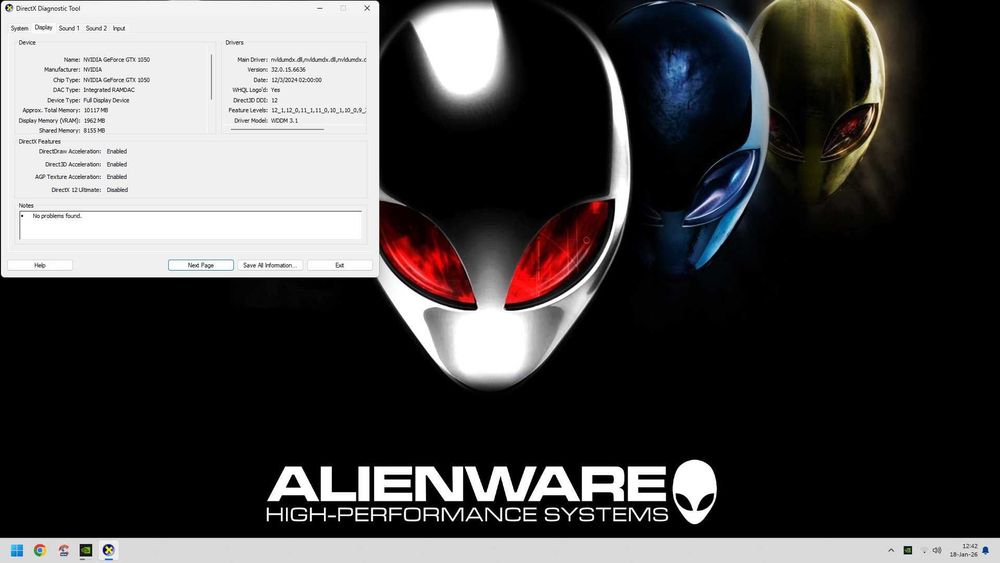Click the Integrated RAMDAC value
The image size is (1000, 563).
point(109,91)
